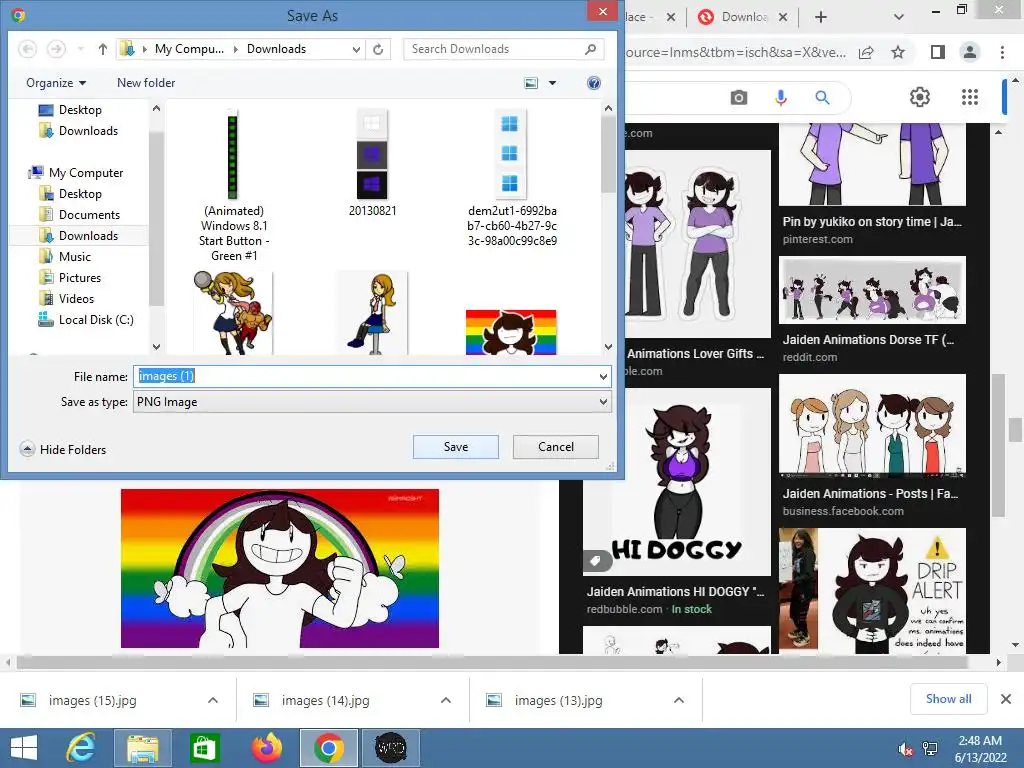Click the search magnifier in Search Downloads box
1024x768 pixels.
pyautogui.click(x=590, y=49)
